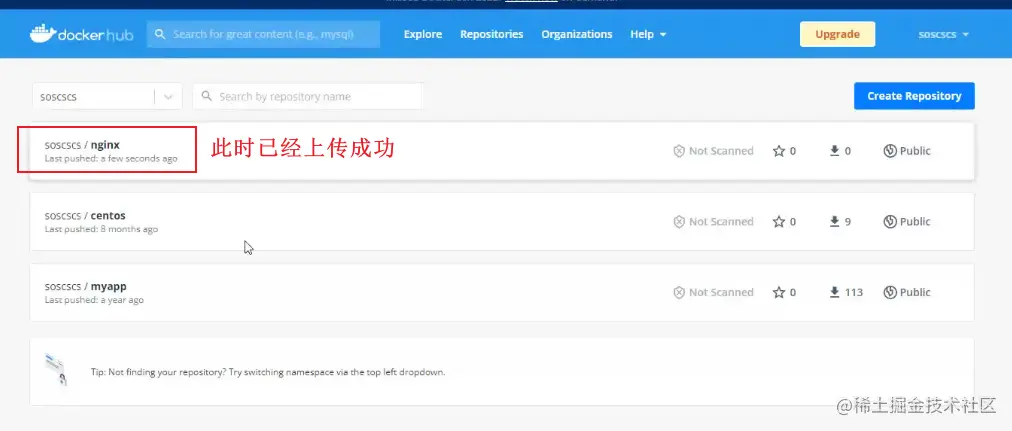
Task: Click the Not Scanned shield icon for nginx
Action: [679, 151]
